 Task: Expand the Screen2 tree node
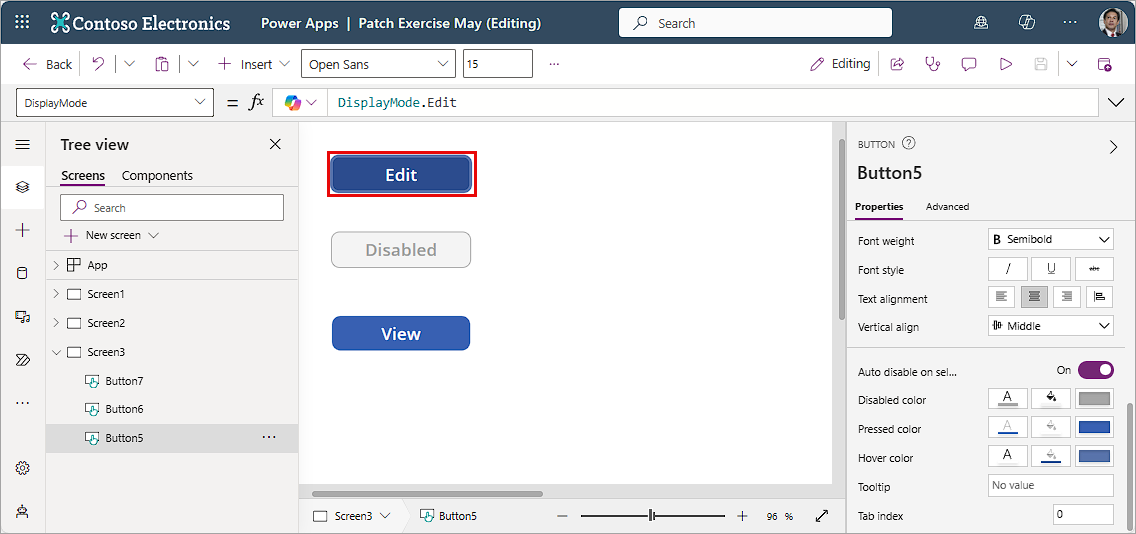pos(56,322)
